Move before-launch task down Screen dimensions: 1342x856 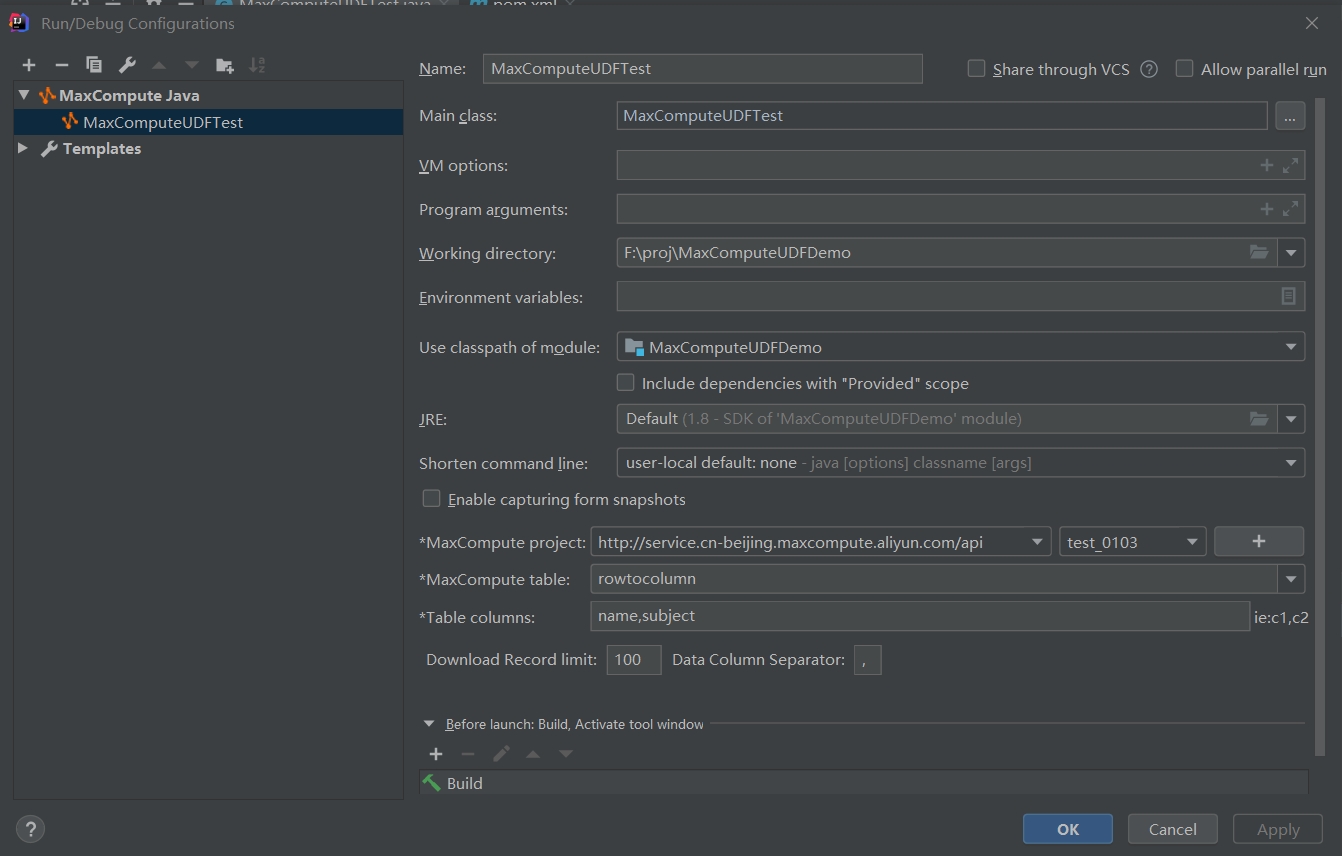(x=566, y=754)
